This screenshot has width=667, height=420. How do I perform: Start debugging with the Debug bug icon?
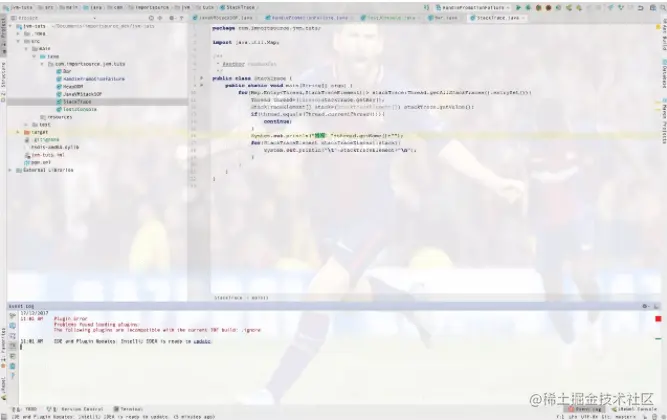coord(528,8)
